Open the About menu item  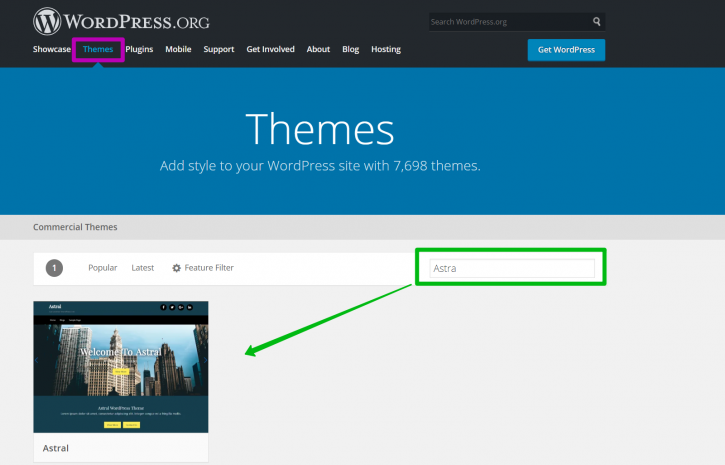tap(318, 49)
